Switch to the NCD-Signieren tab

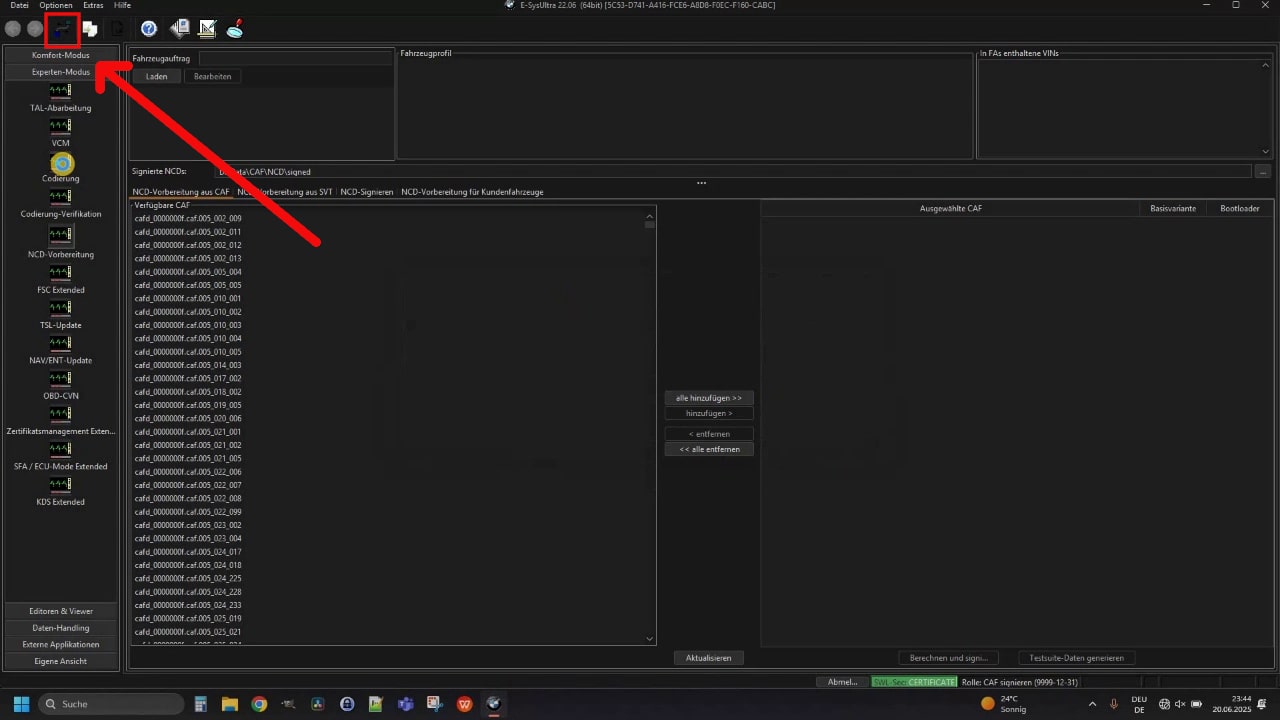click(x=366, y=192)
